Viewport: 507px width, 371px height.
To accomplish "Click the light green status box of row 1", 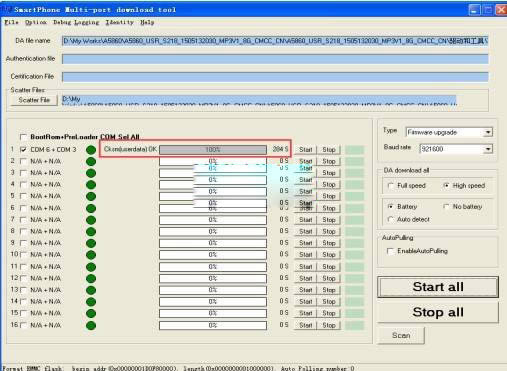I will (354, 150).
